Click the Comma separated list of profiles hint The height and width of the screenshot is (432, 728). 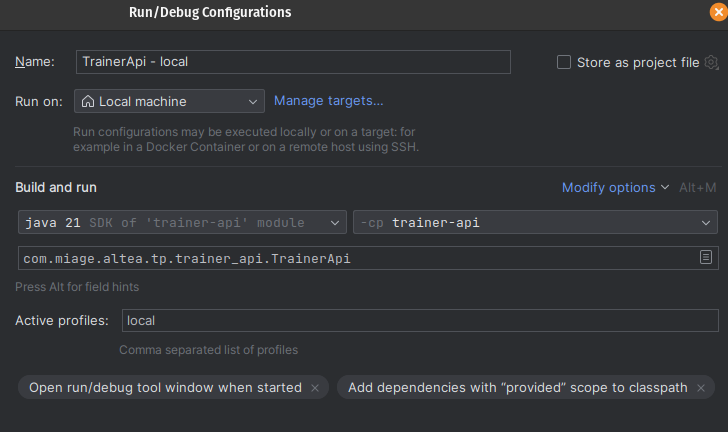(x=208, y=350)
